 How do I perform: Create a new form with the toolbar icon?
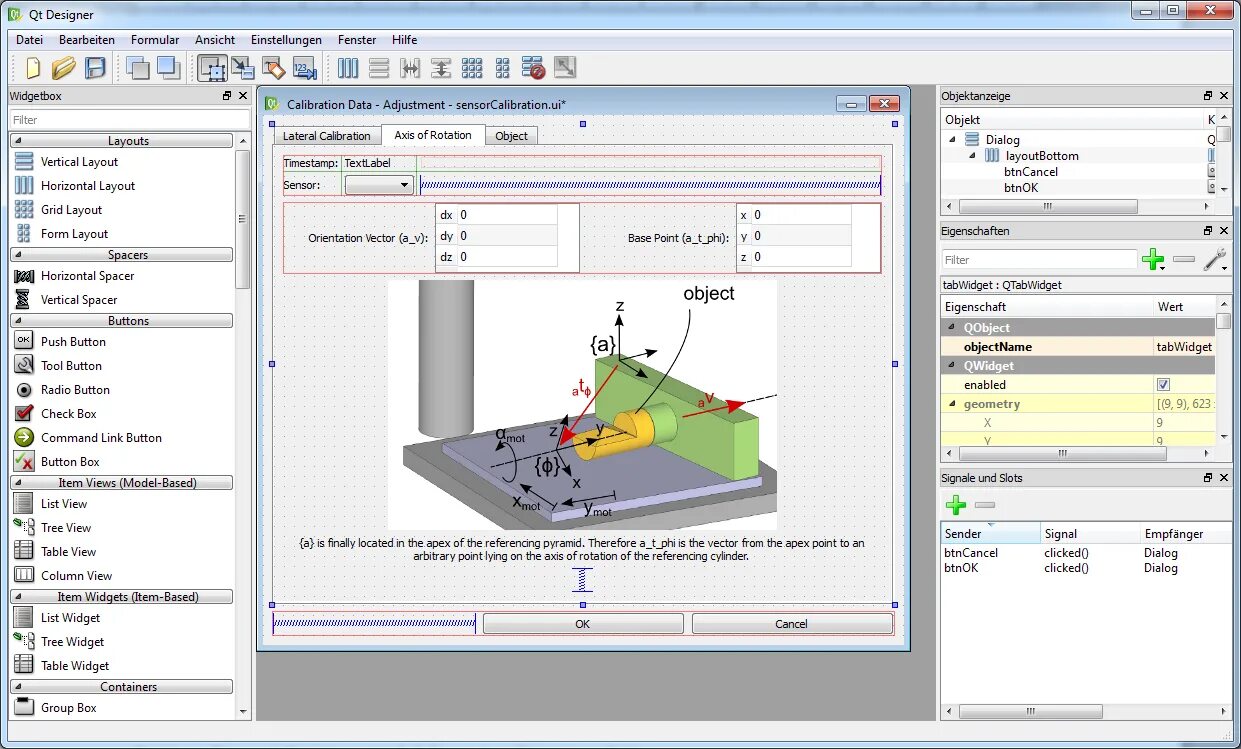(33, 68)
